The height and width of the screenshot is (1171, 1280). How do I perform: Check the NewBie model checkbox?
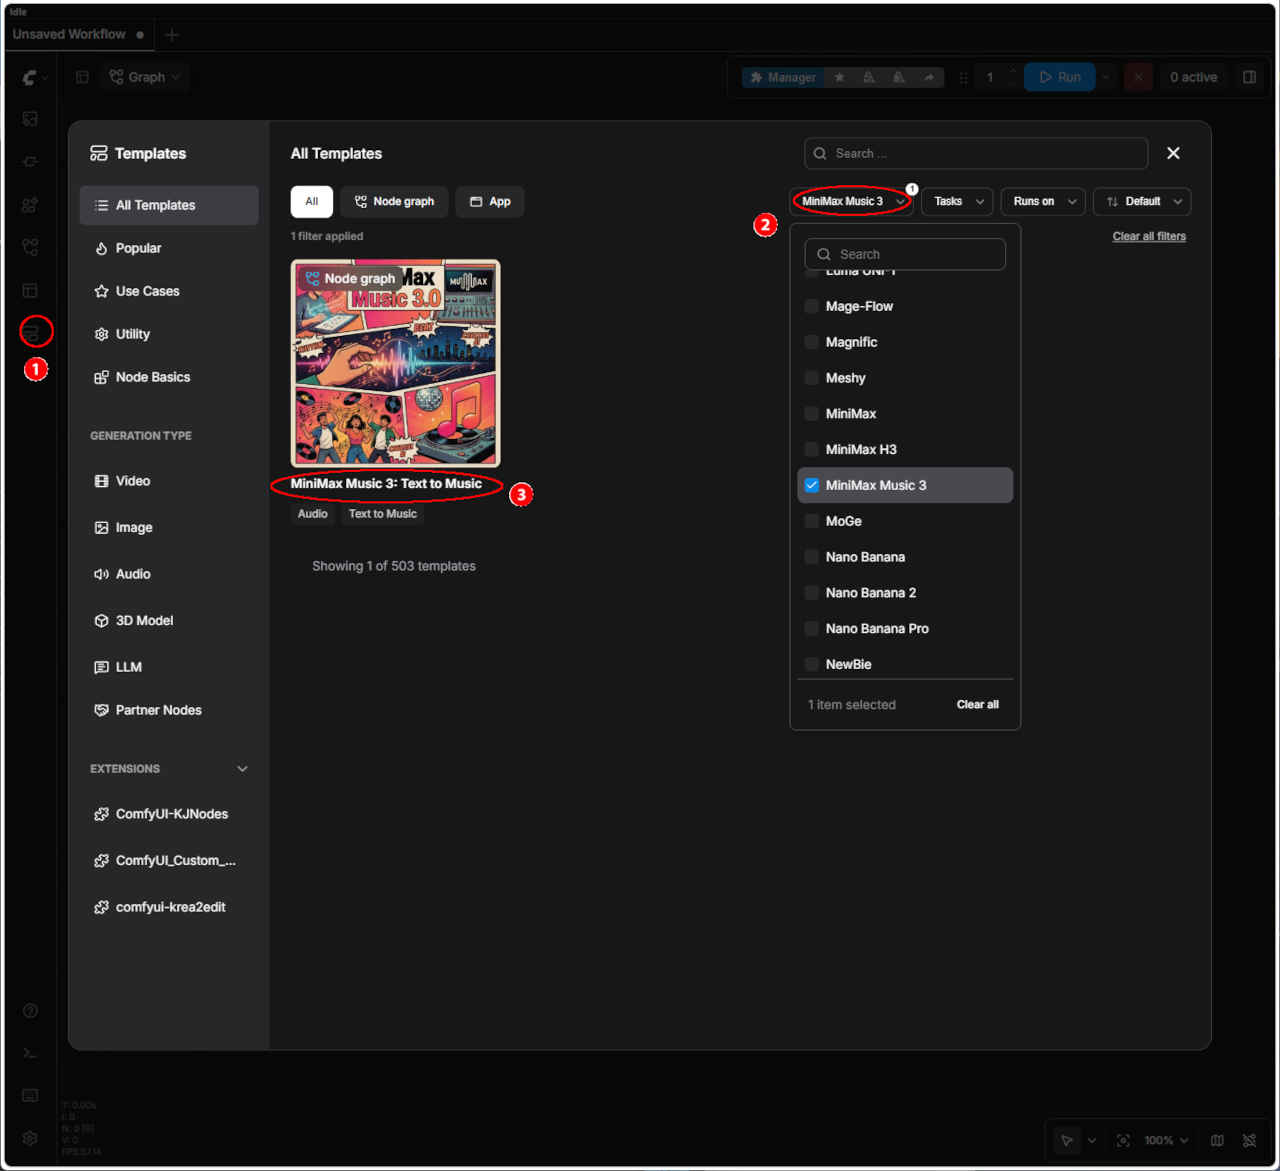[812, 665]
